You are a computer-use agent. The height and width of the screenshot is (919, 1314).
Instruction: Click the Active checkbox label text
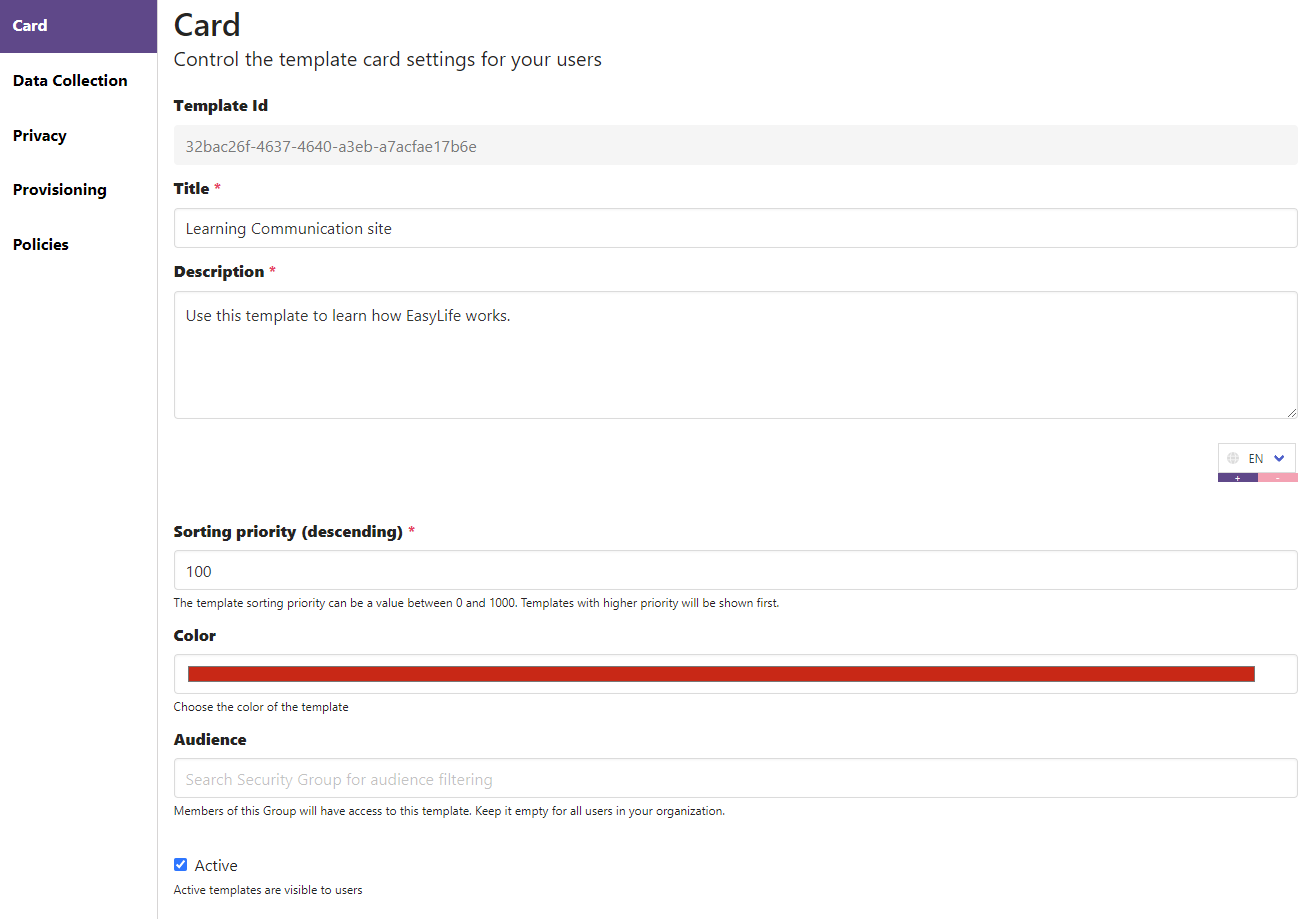pos(216,866)
